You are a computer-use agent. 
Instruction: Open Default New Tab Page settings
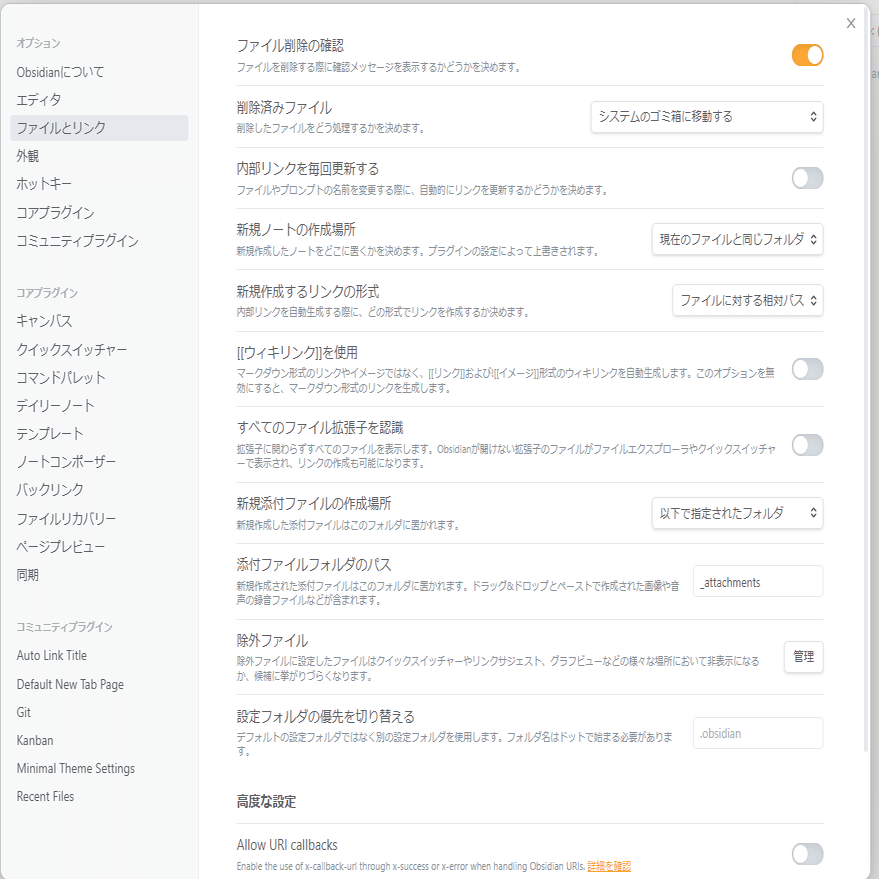pos(99,684)
